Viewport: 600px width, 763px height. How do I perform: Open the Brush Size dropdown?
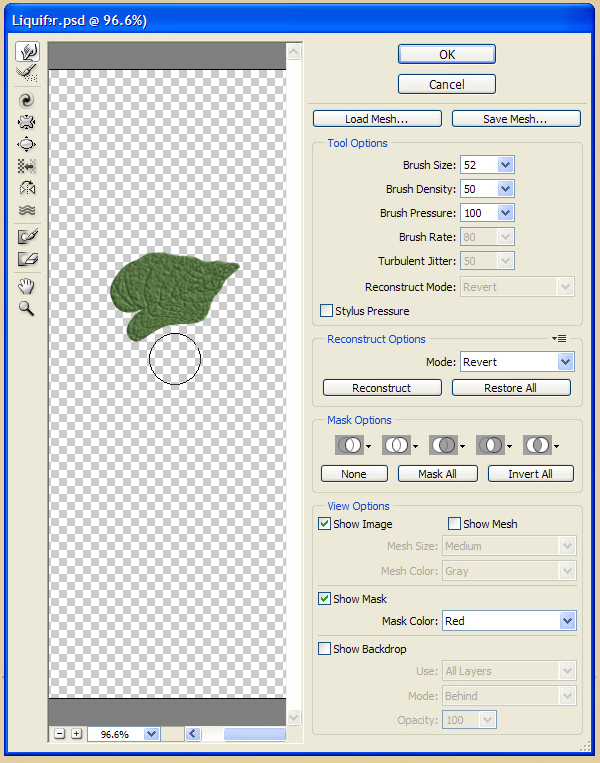[x=505, y=165]
